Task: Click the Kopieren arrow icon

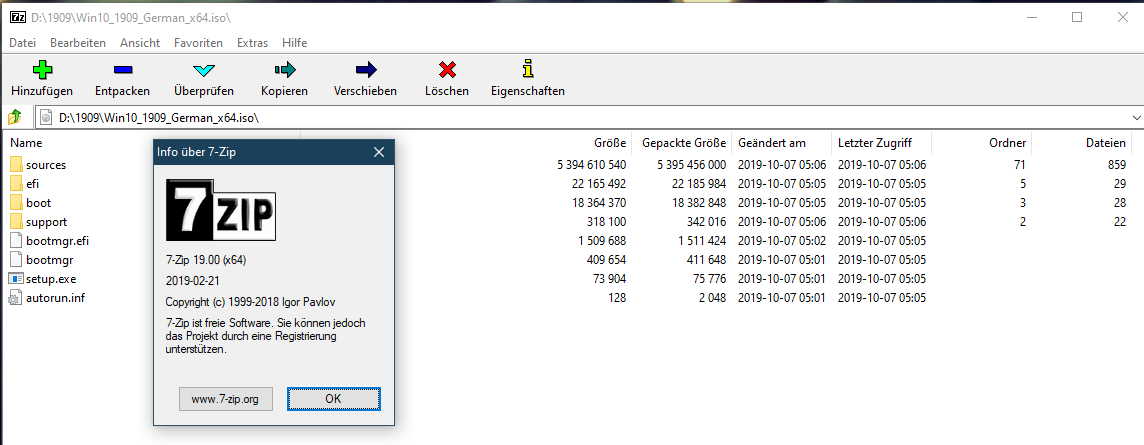Action: [285, 70]
